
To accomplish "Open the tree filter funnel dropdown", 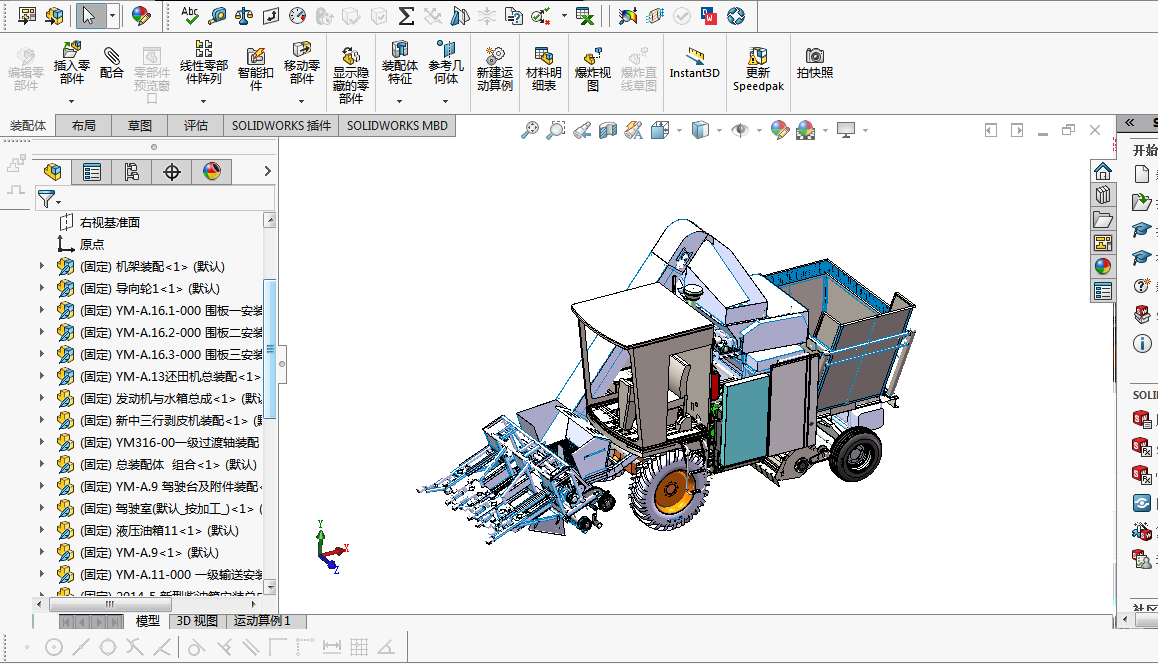I will [58, 202].
